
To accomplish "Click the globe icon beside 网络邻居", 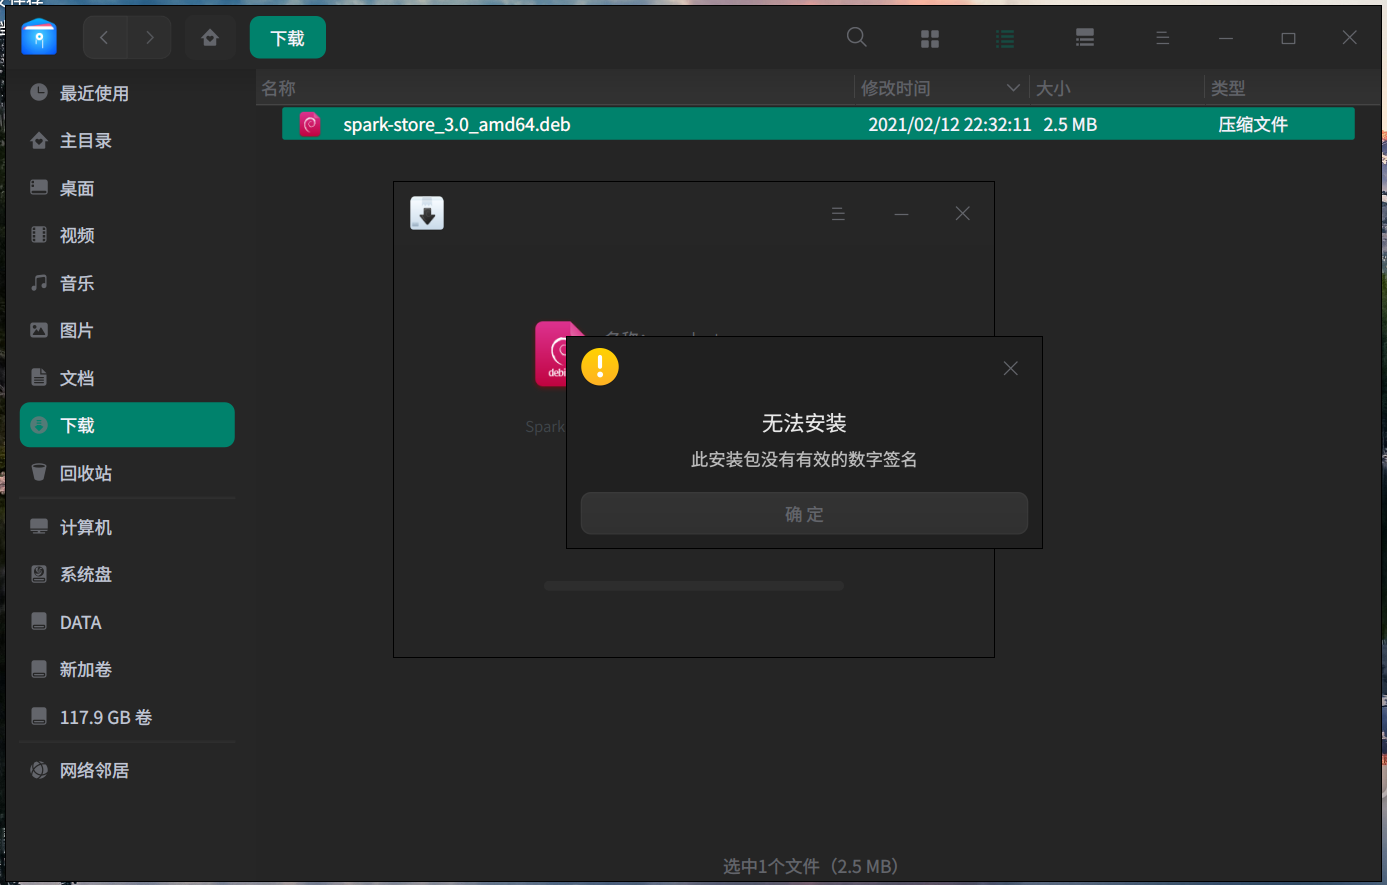I will [x=39, y=770].
